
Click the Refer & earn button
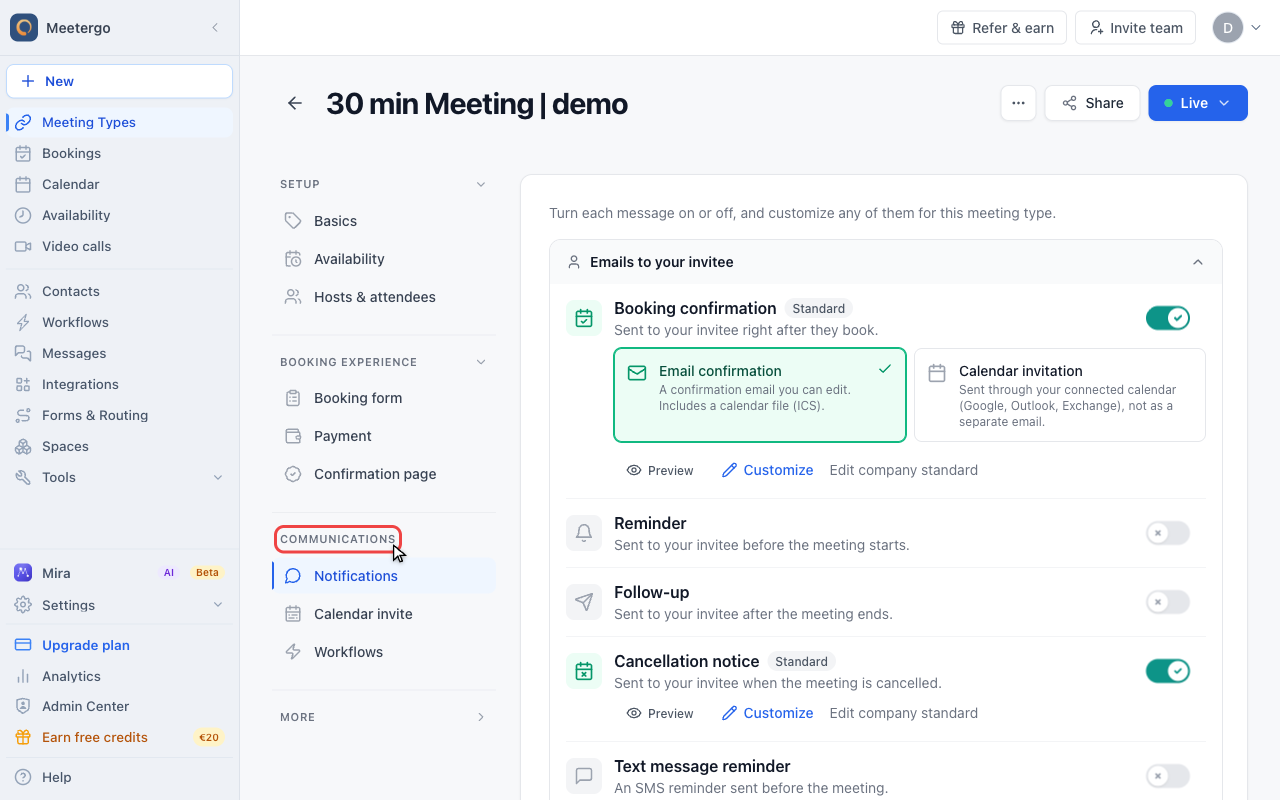pyautogui.click(x=1002, y=28)
